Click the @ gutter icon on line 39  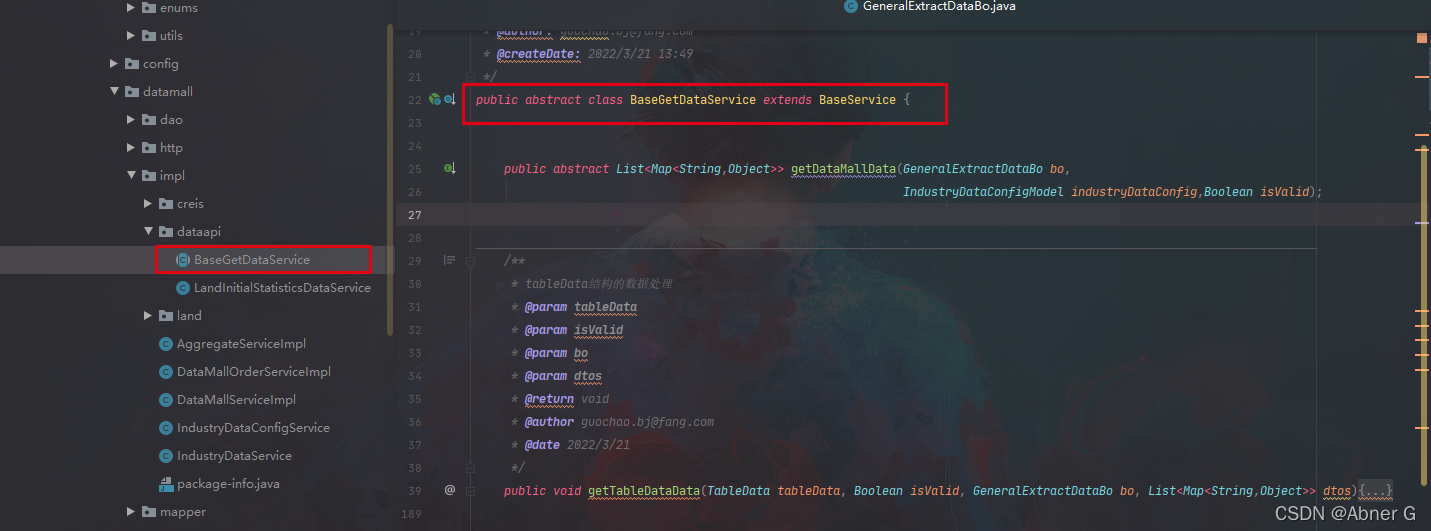coord(450,490)
